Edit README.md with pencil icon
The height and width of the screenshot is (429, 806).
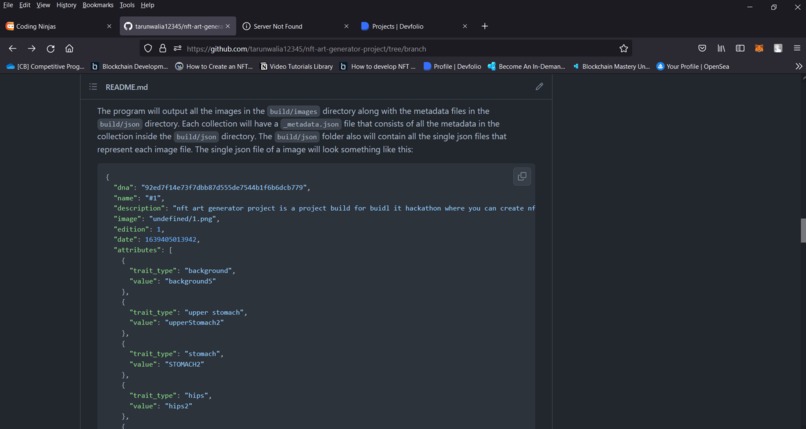pos(539,86)
